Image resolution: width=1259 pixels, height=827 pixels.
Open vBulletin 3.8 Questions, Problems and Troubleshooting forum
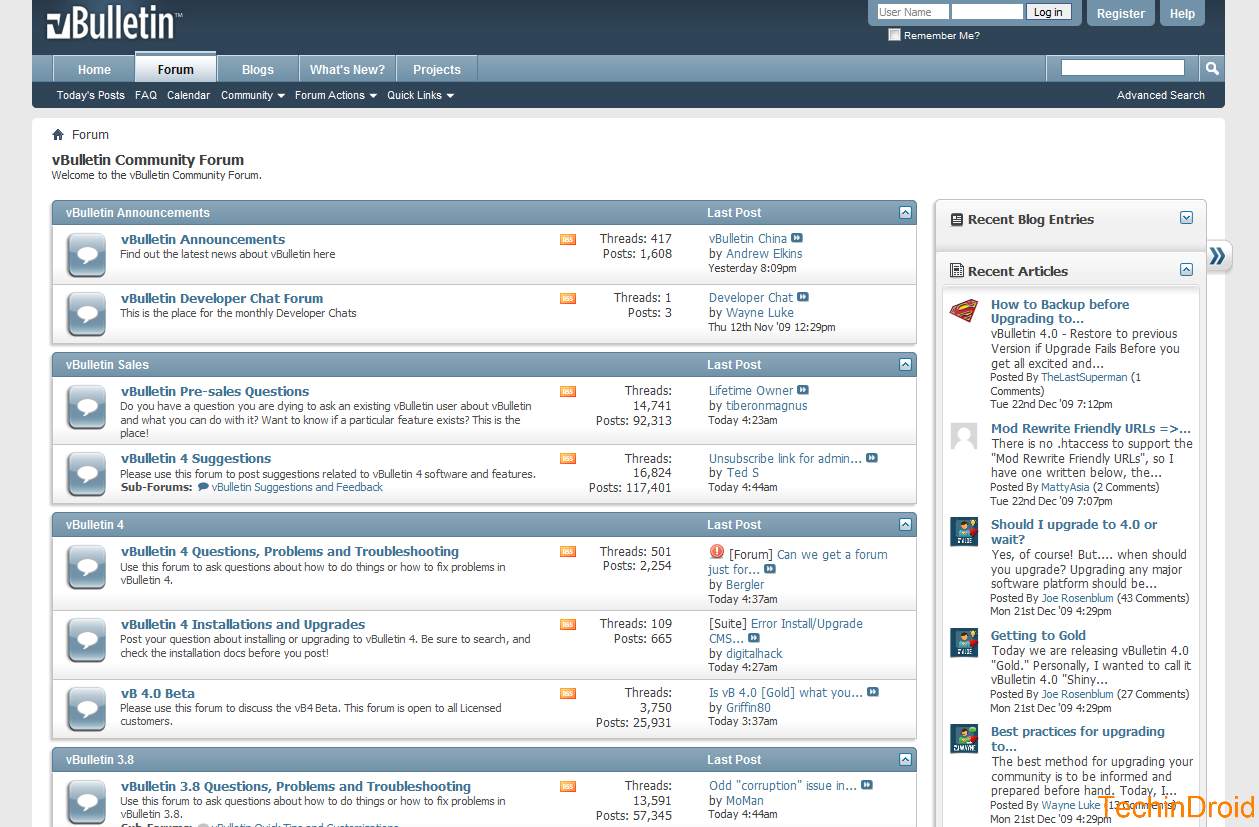296,786
